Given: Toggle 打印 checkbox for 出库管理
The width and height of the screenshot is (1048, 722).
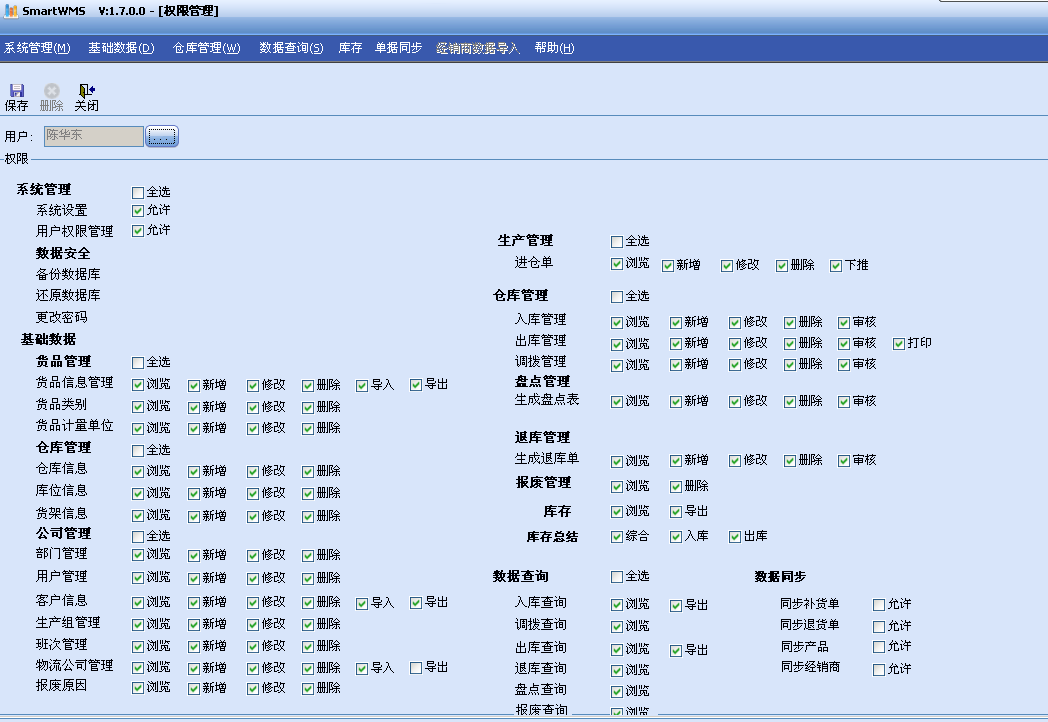Looking at the screenshot, I should click(899, 343).
